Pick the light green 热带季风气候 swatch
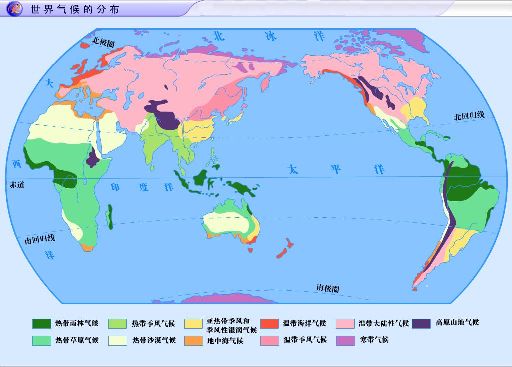The width and height of the screenshot is (512, 367). click(x=117, y=324)
